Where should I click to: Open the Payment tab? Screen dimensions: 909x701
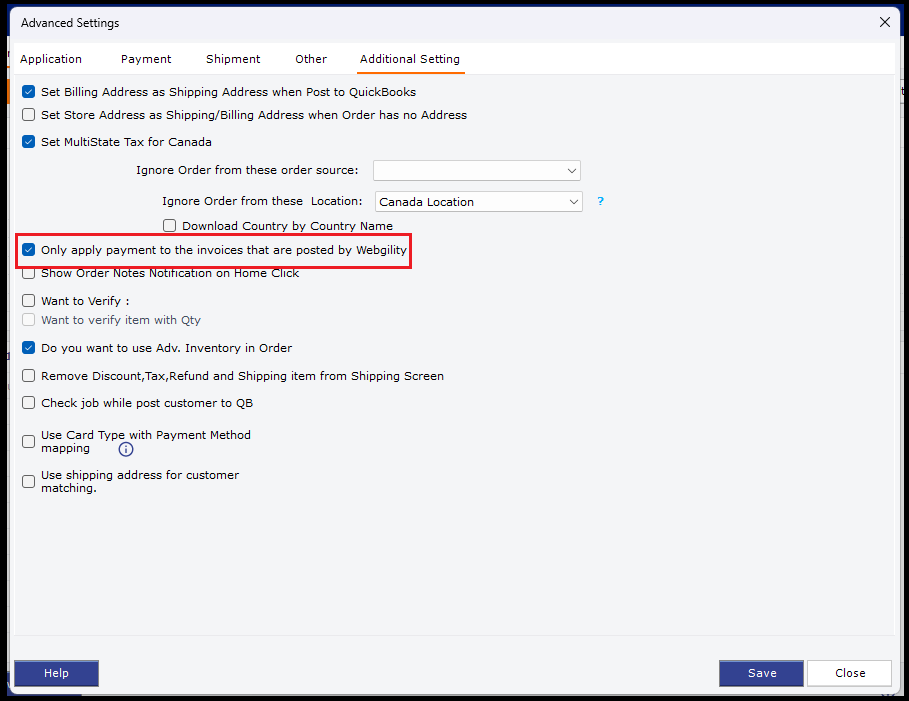tap(146, 59)
